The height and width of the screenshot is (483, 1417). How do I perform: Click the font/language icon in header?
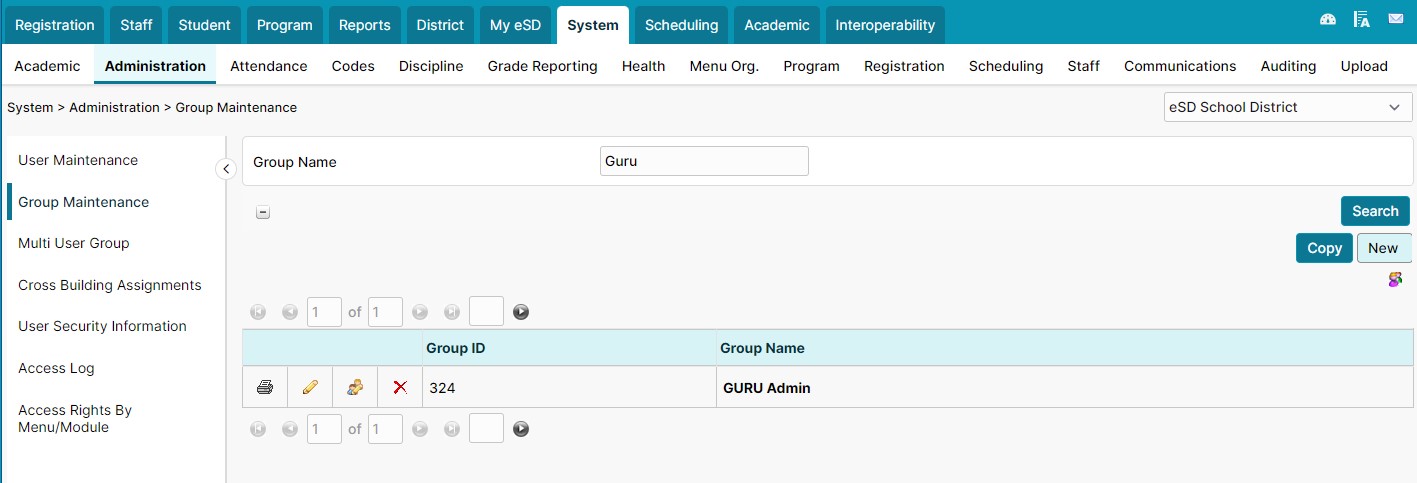[1361, 19]
